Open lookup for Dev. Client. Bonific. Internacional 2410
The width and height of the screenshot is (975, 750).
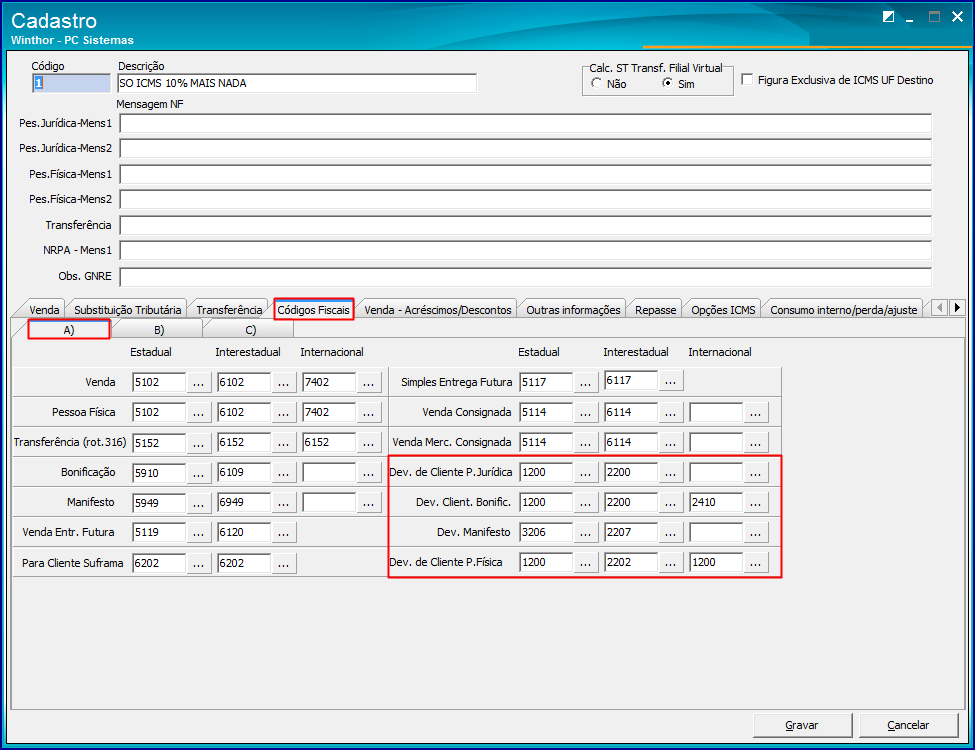[756, 502]
